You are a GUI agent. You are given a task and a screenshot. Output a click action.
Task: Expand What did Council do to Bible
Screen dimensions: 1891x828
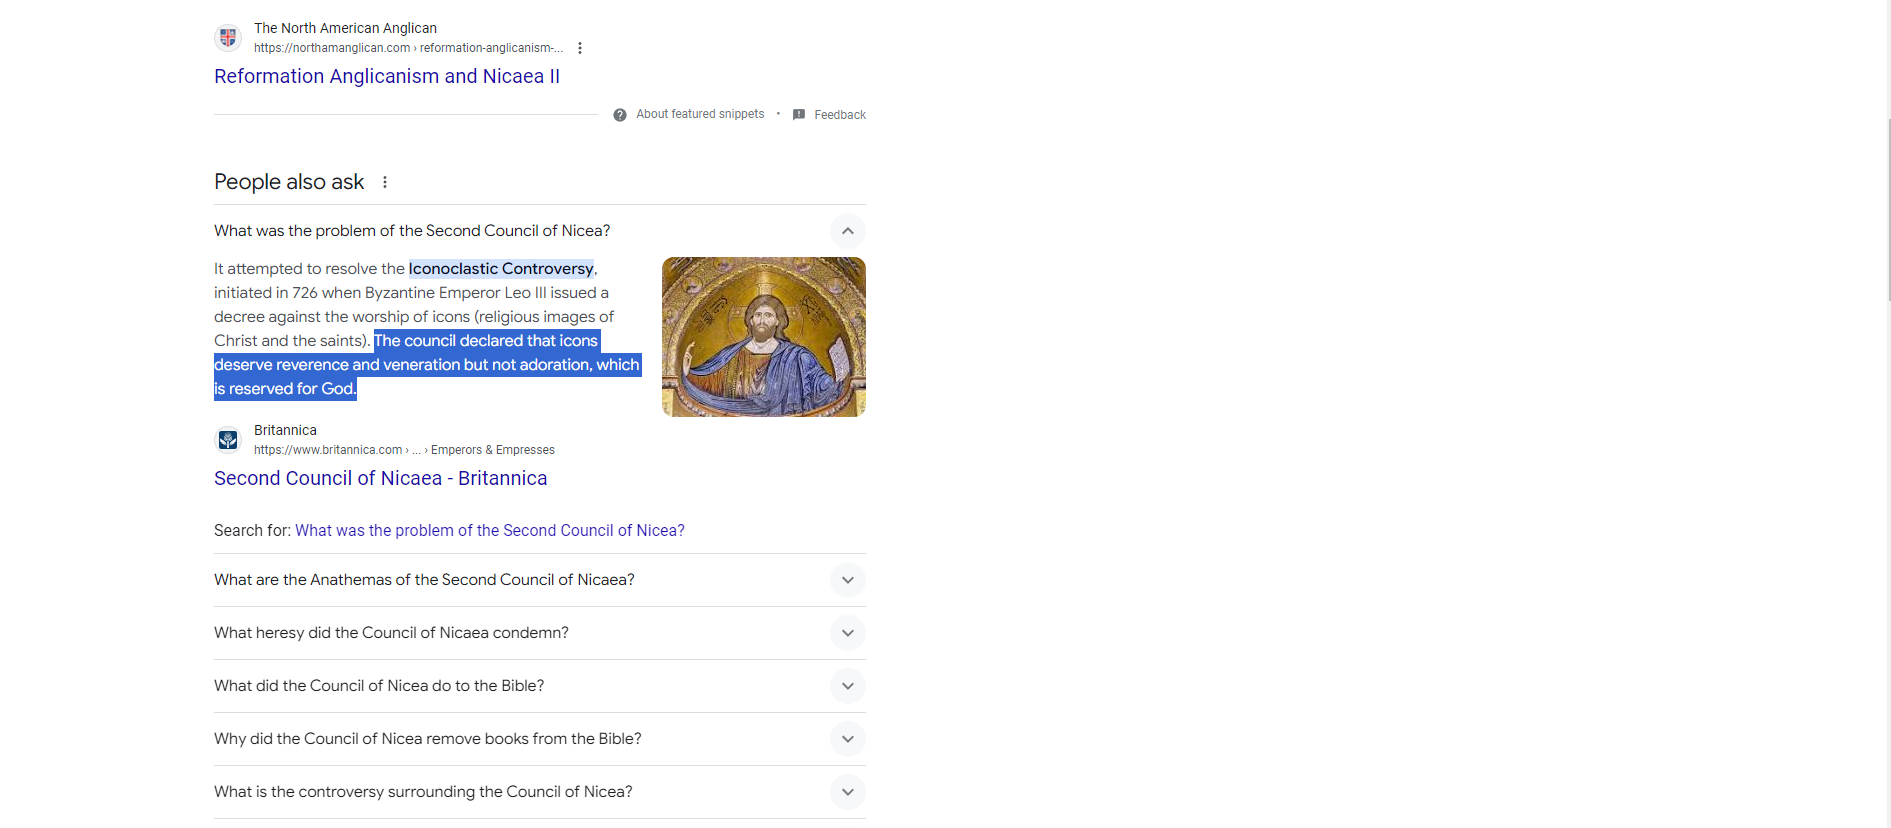click(x=847, y=686)
